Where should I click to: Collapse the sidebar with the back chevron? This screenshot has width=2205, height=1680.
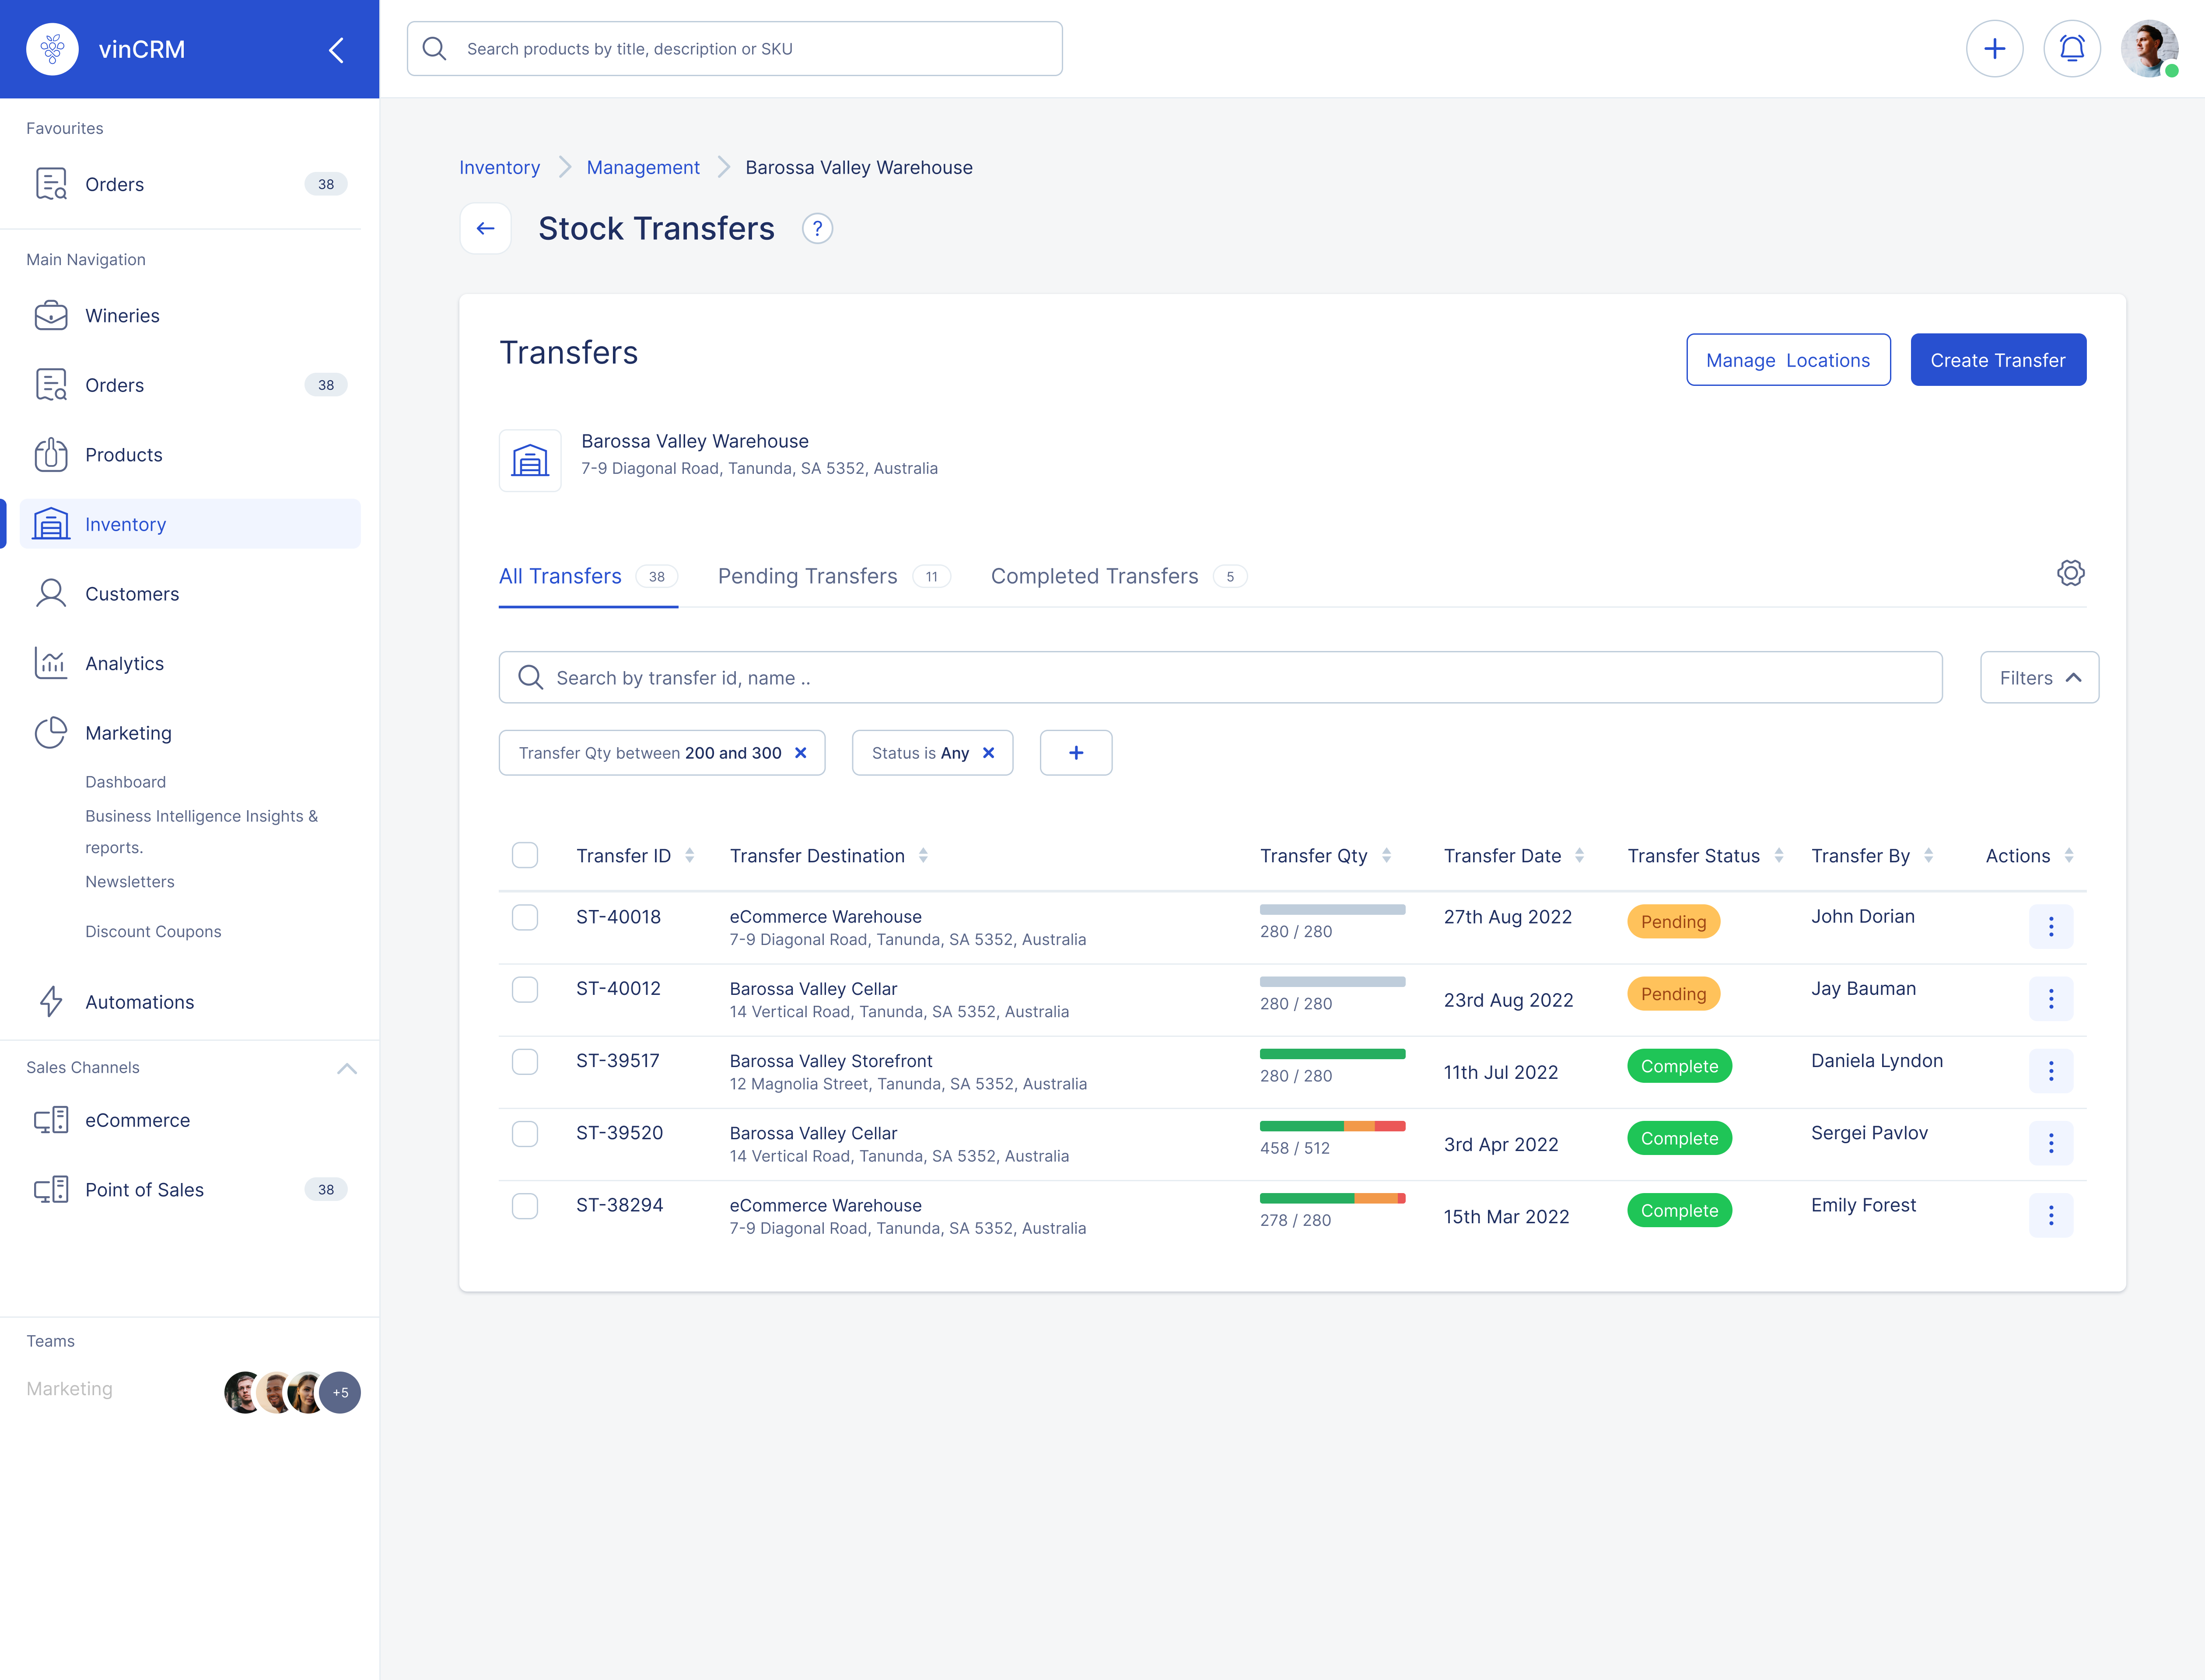[337, 50]
